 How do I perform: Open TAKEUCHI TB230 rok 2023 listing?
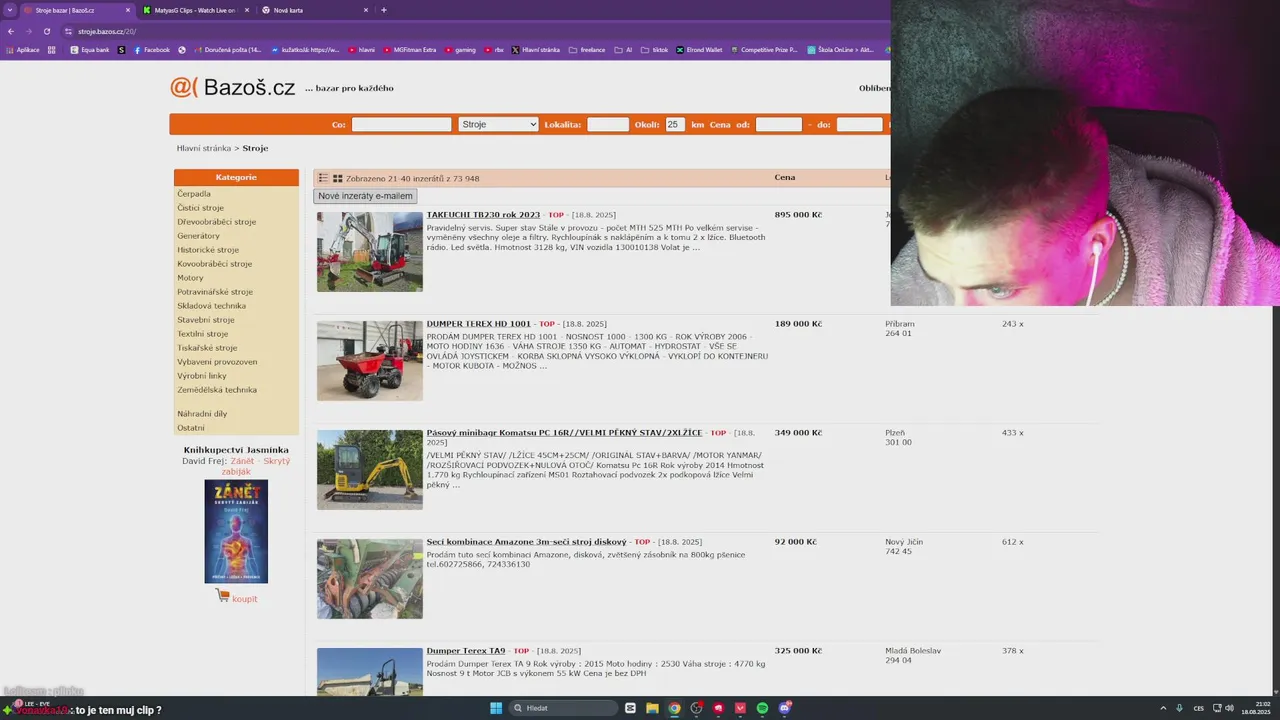point(483,215)
